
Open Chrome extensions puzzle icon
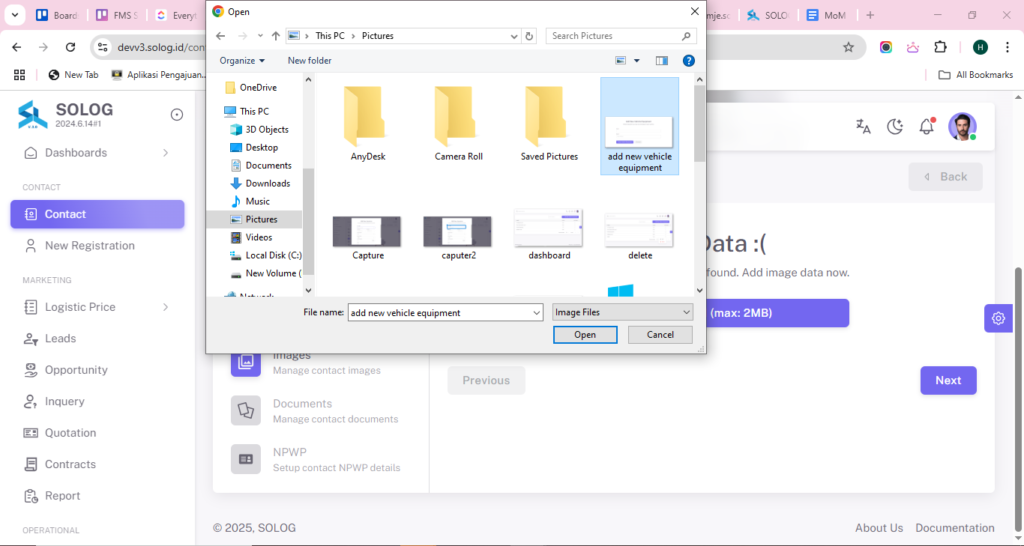pyautogui.click(x=940, y=47)
